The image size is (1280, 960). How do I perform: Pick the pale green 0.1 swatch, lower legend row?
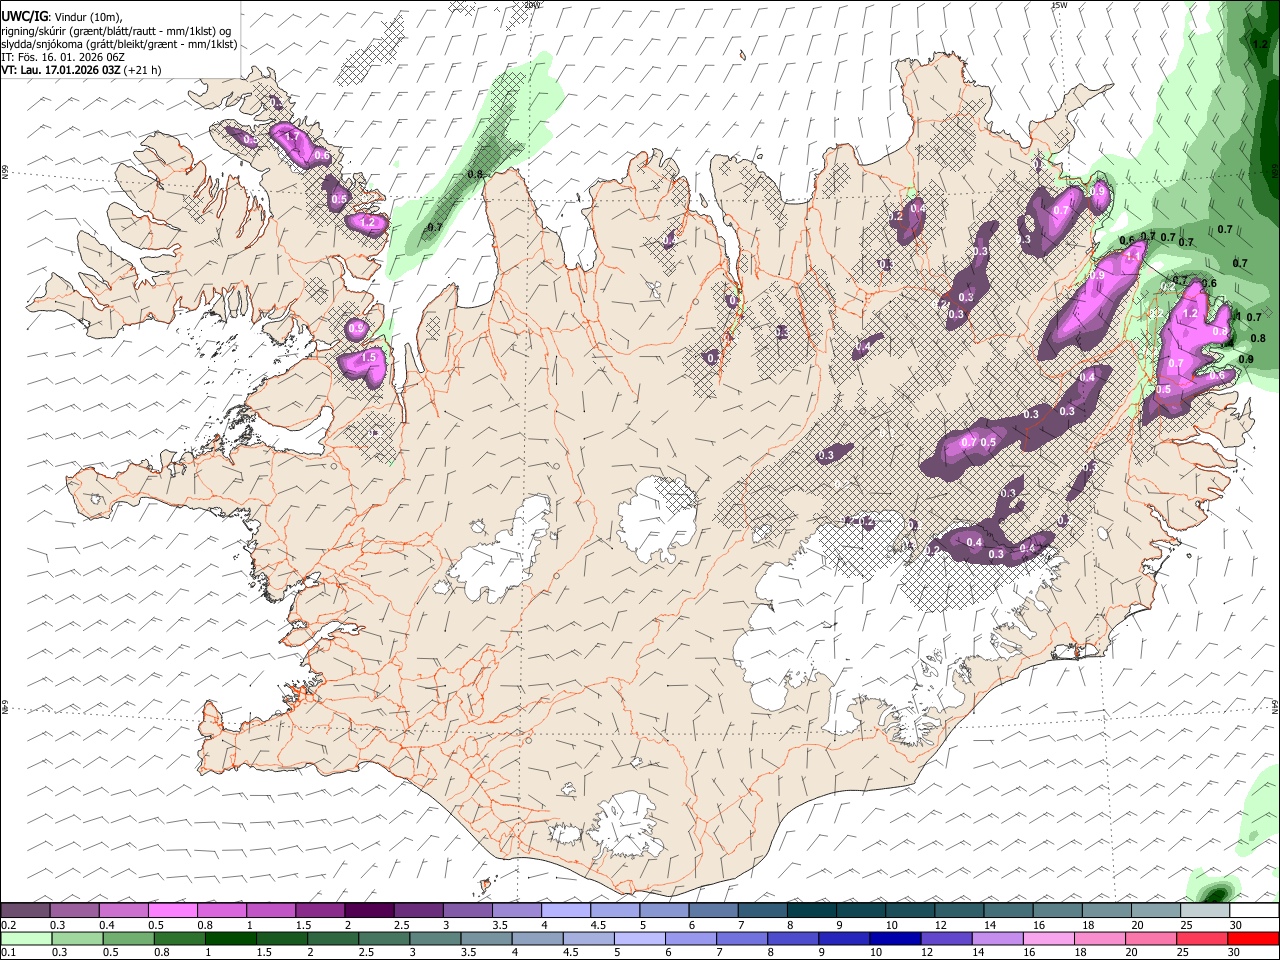tap(25, 939)
